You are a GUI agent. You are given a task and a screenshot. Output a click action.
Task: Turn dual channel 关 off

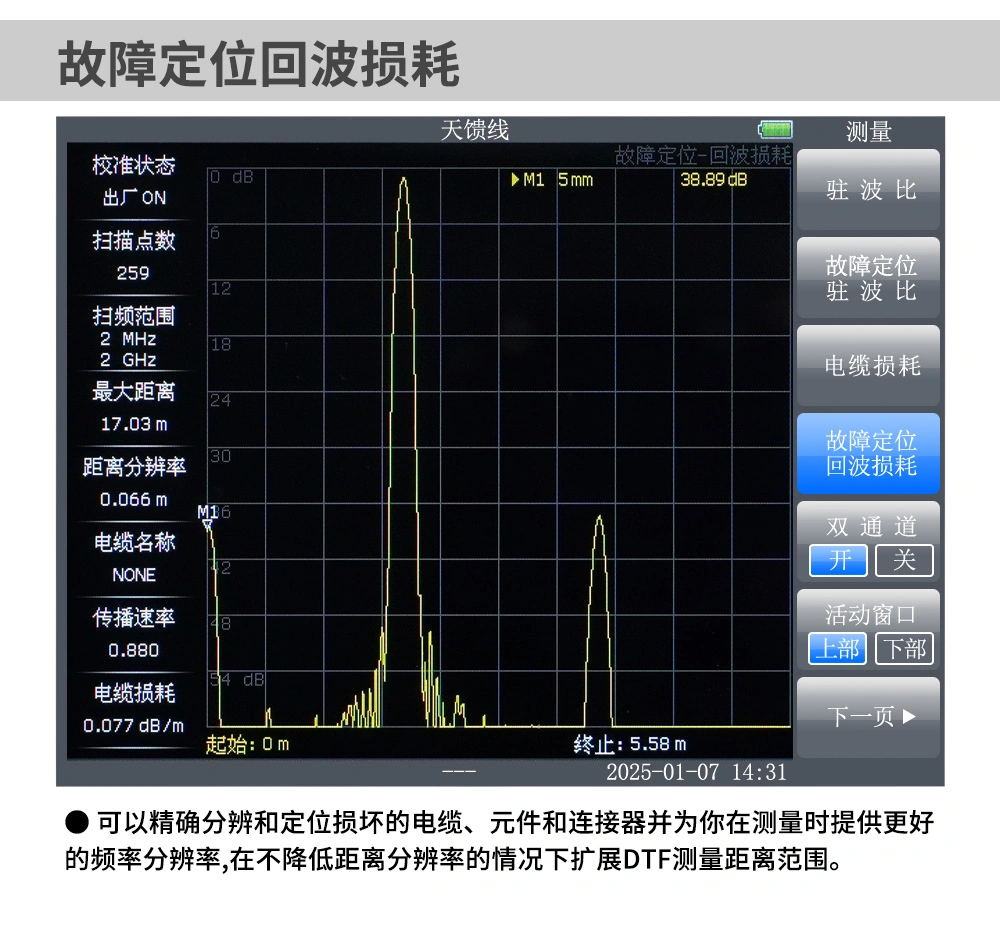(x=903, y=560)
